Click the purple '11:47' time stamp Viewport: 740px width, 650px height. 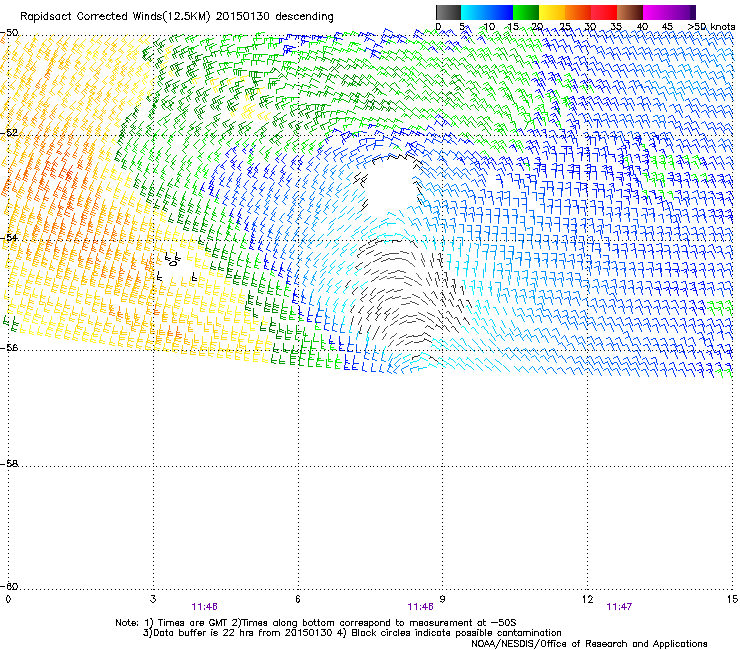[x=619, y=607]
